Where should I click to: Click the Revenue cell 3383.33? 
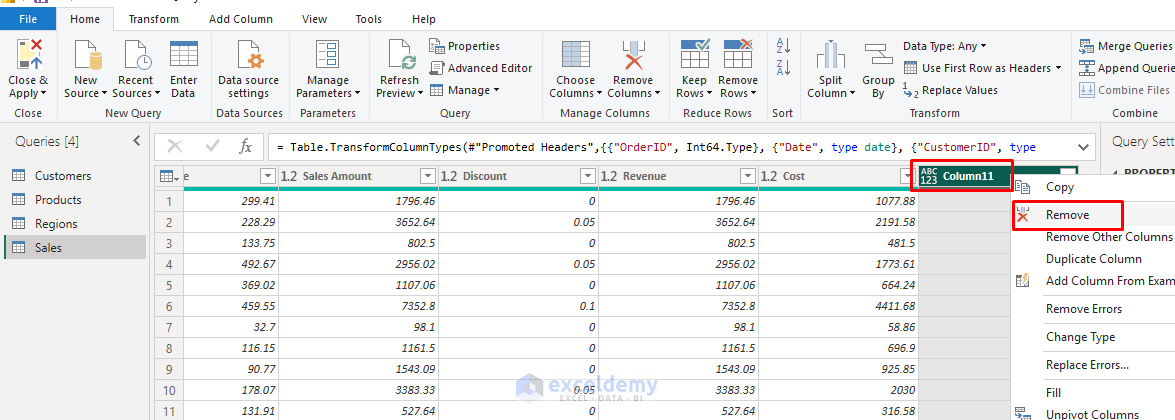677,390
